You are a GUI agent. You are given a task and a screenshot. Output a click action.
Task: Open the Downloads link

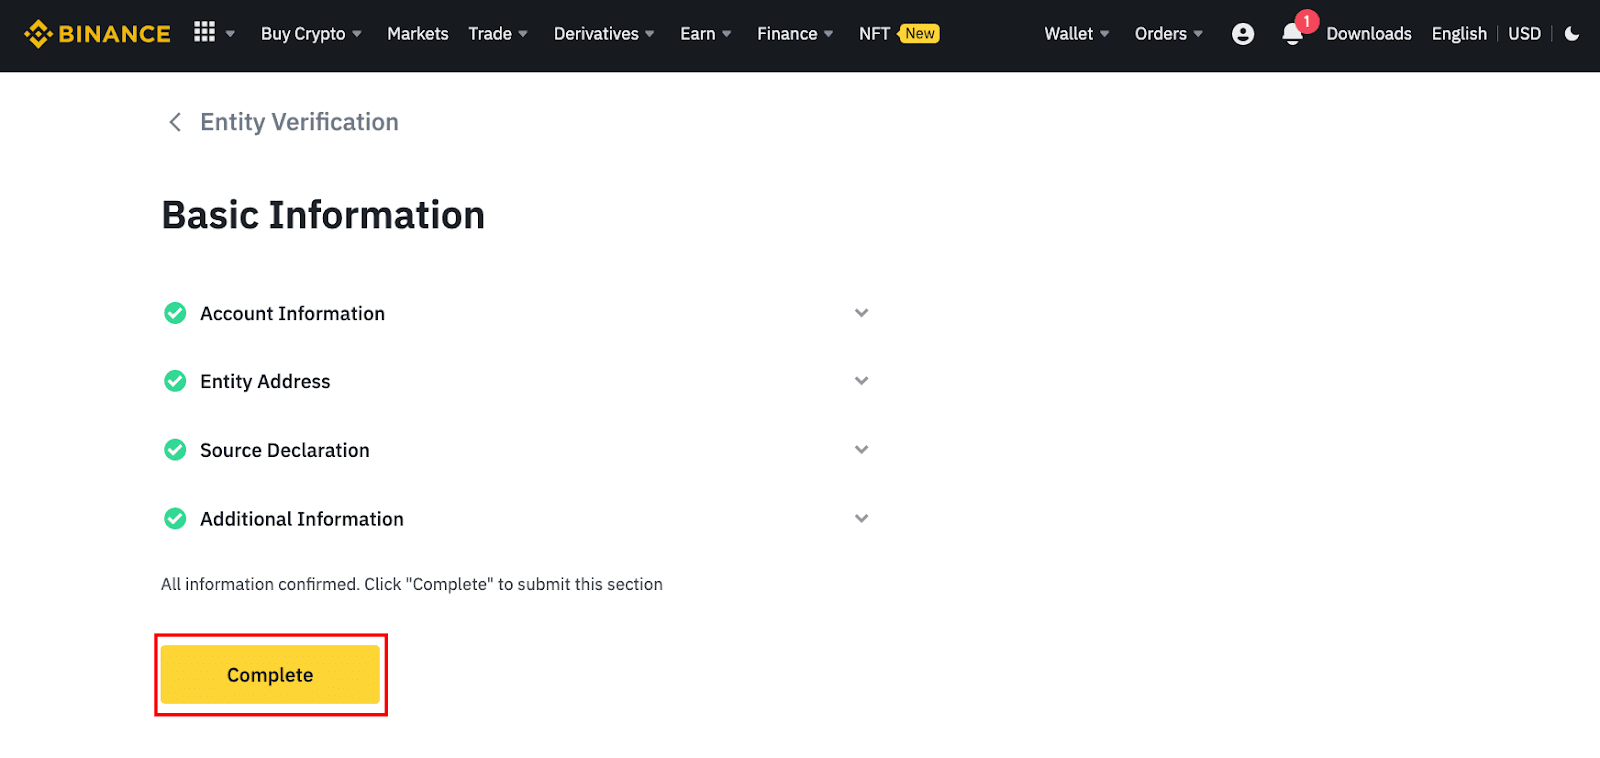tap(1369, 34)
